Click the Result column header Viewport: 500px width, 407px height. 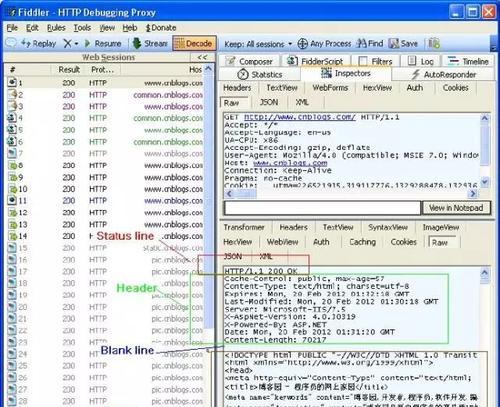[69, 69]
